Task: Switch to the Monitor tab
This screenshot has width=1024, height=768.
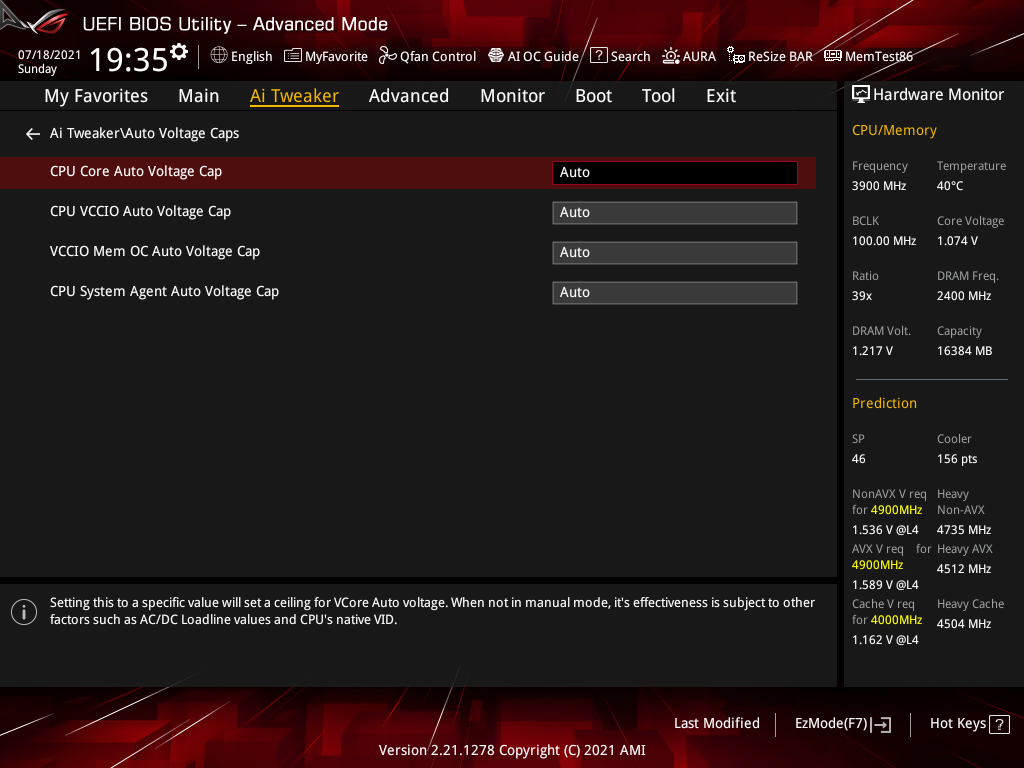Action: click(x=512, y=95)
